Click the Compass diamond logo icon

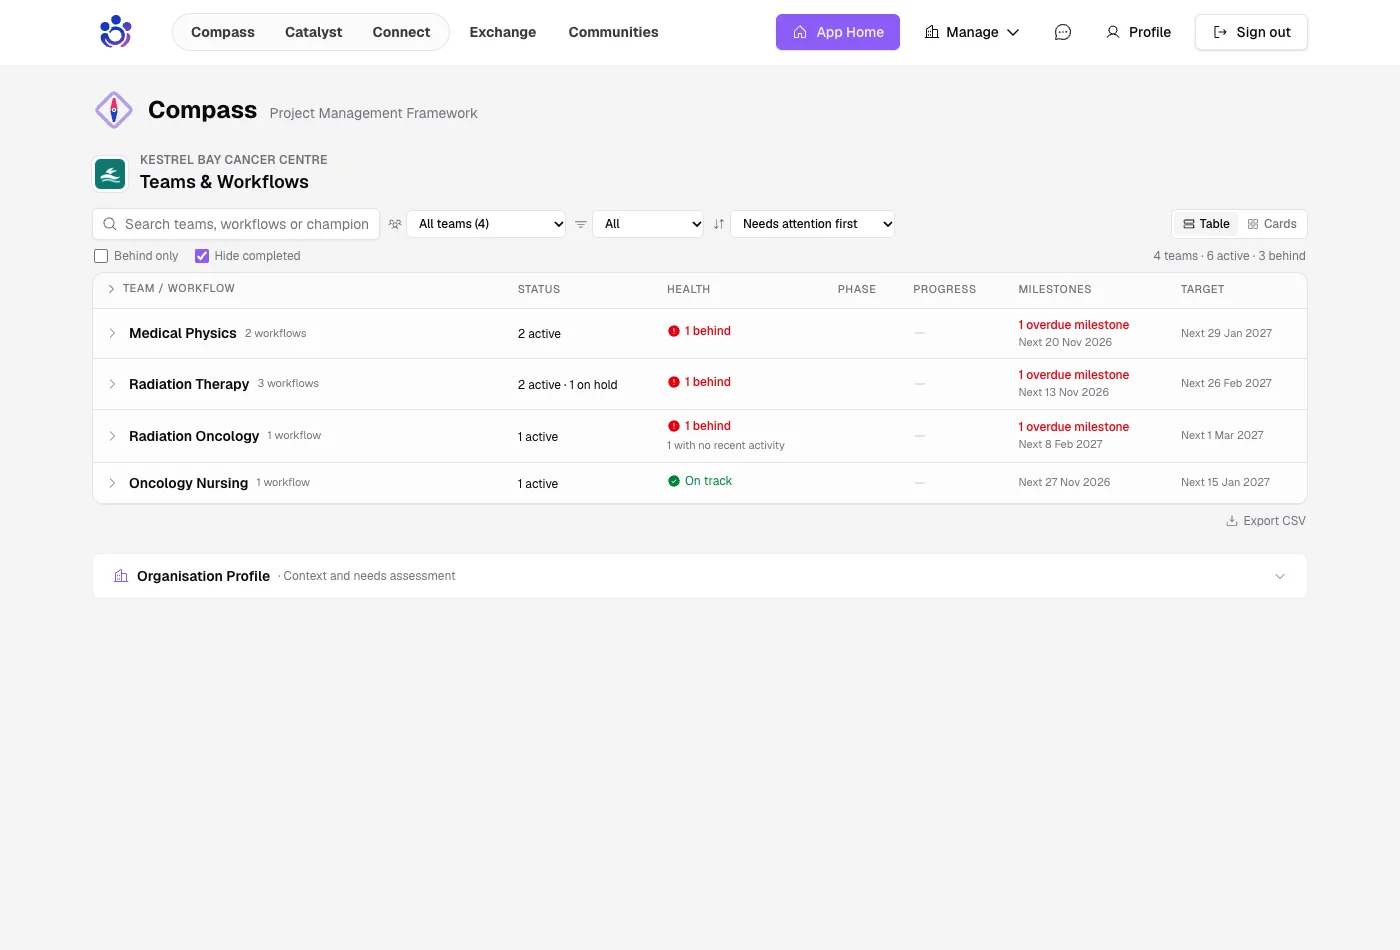pyautogui.click(x=114, y=110)
